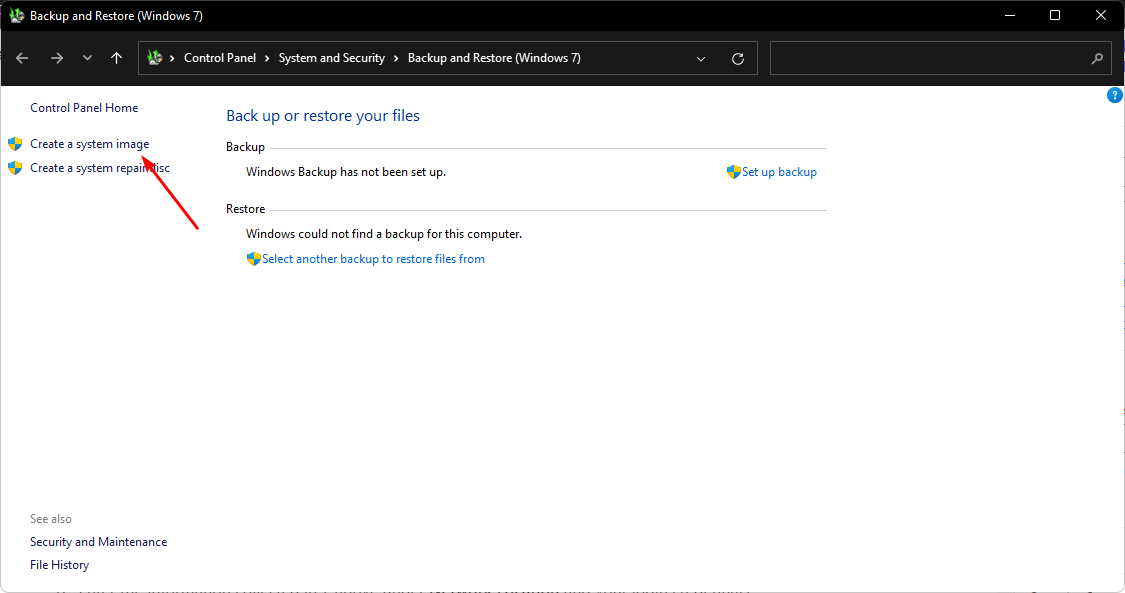
Task: Click Create a system image link
Action: click(x=90, y=144)
